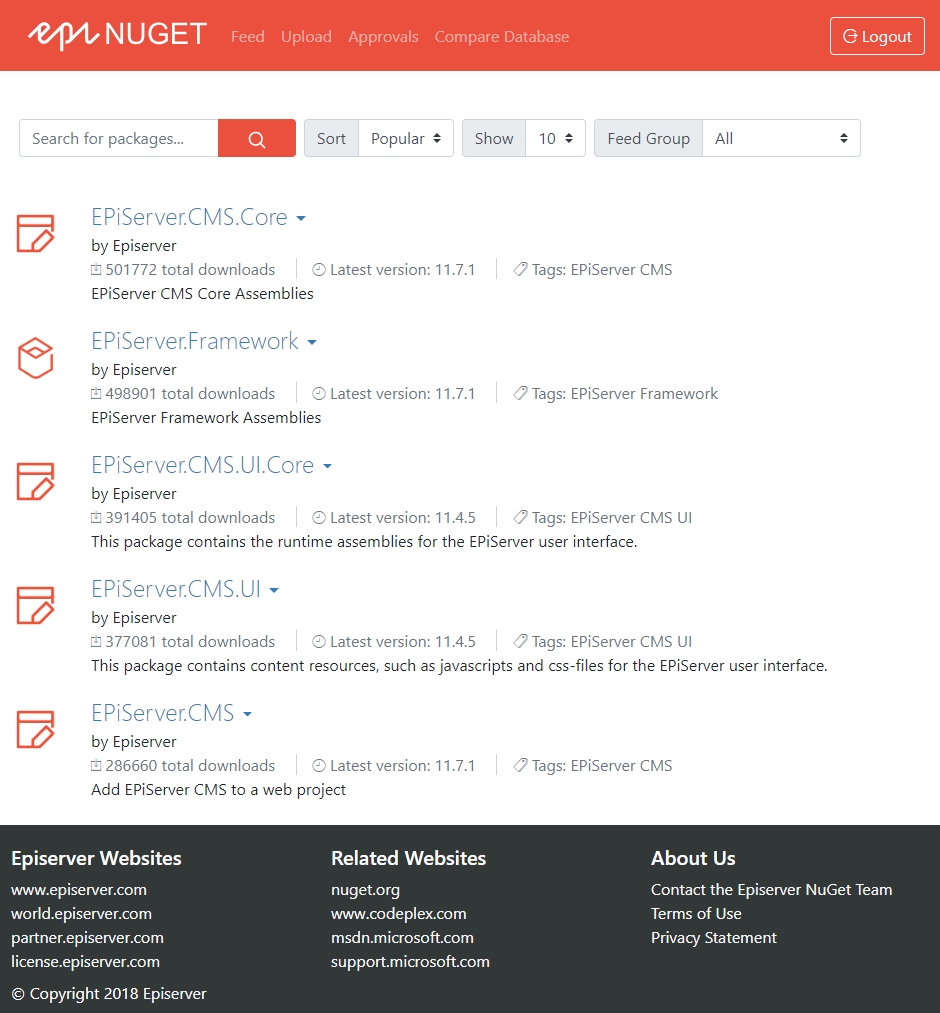Click the EPiServer.CMS.UI package icon
The height and width of the screenshot is (1013, 940).
tap(36, 605)
